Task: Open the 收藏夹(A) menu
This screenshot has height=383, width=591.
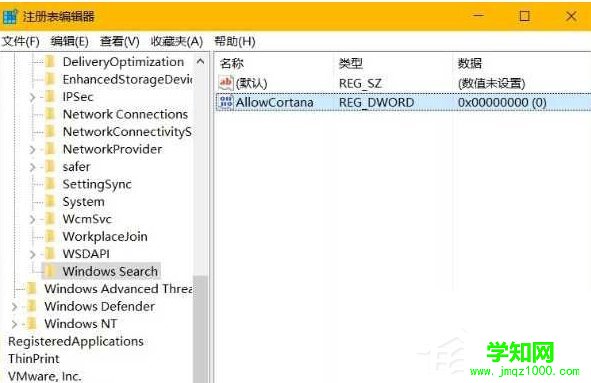Action: pos(177,41)
